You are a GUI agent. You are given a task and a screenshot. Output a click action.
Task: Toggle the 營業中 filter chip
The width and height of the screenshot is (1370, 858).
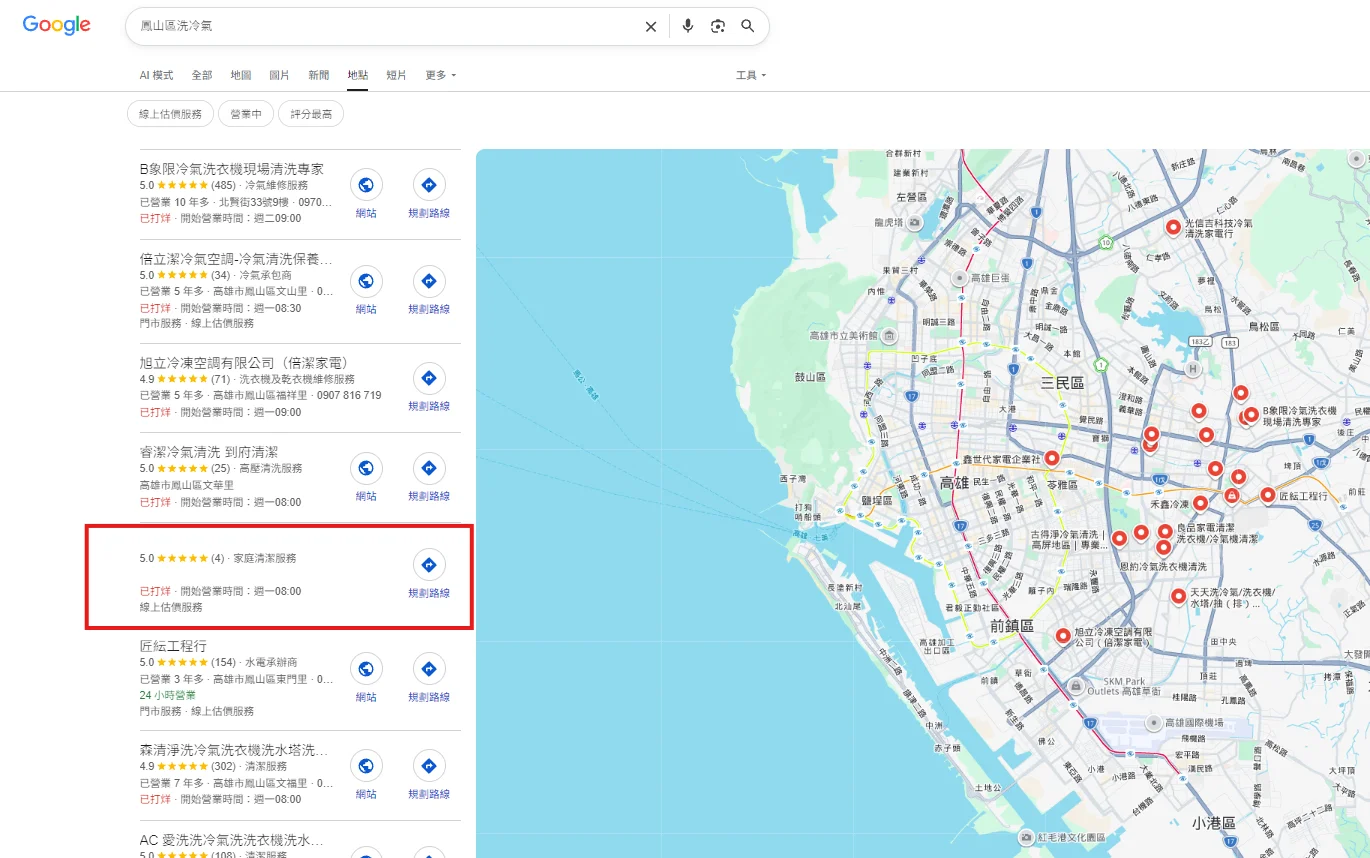[x=246, y=114]
